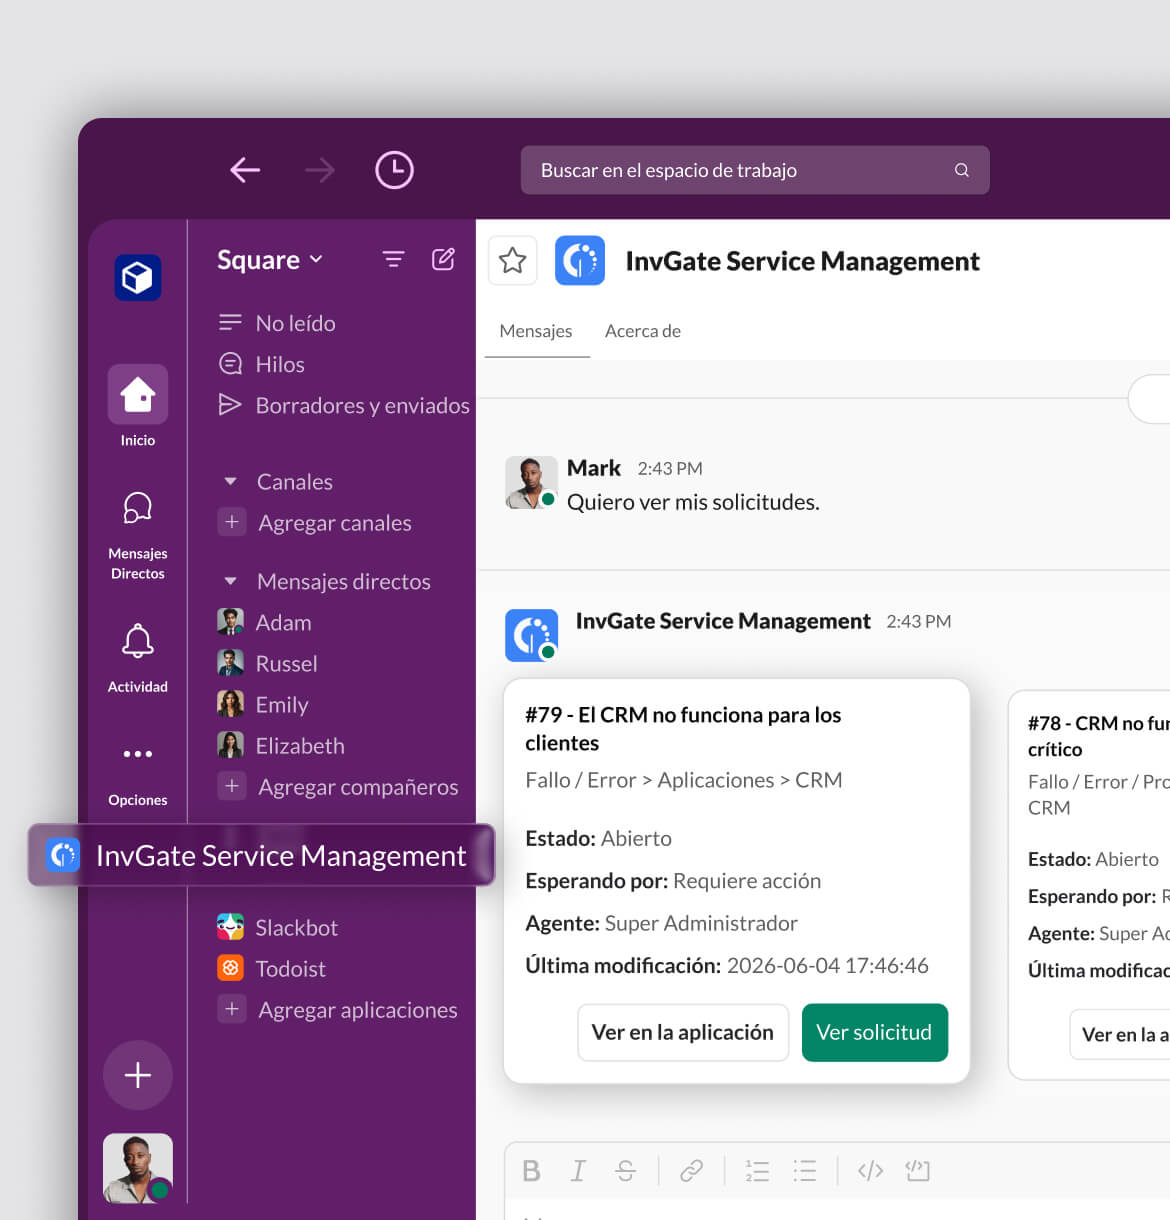Screen dimensions: 1170x1220
Task: Click the InvGate app logo in header
Action: point(580,261)
